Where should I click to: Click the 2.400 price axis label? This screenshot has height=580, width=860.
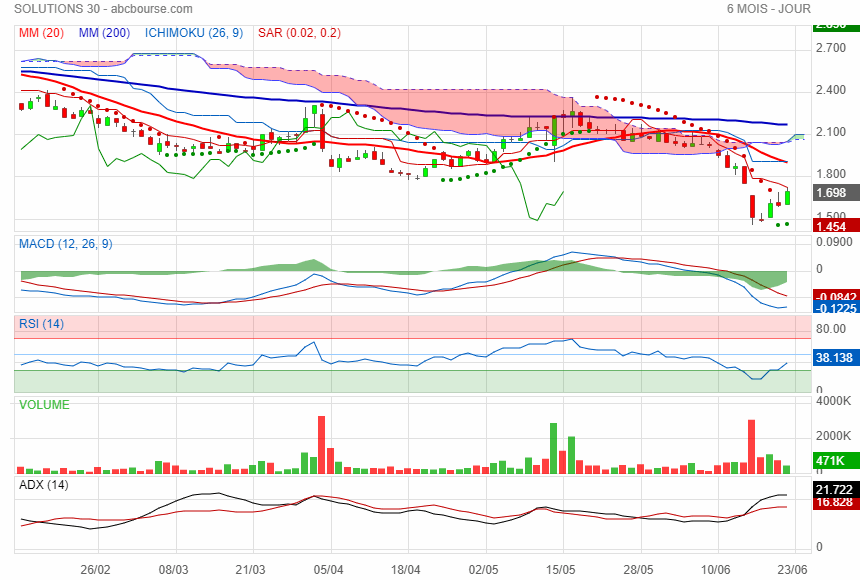pyautogui.click(x=831, y=90)
